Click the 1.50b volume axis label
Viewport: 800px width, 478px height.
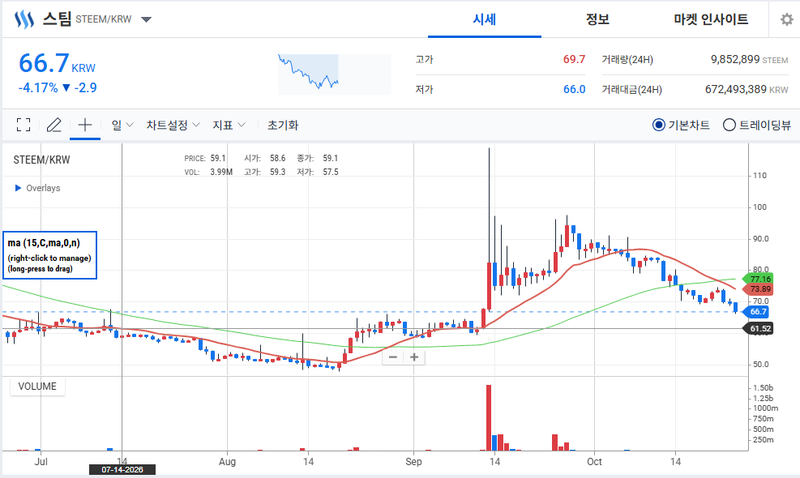point(763,388)
